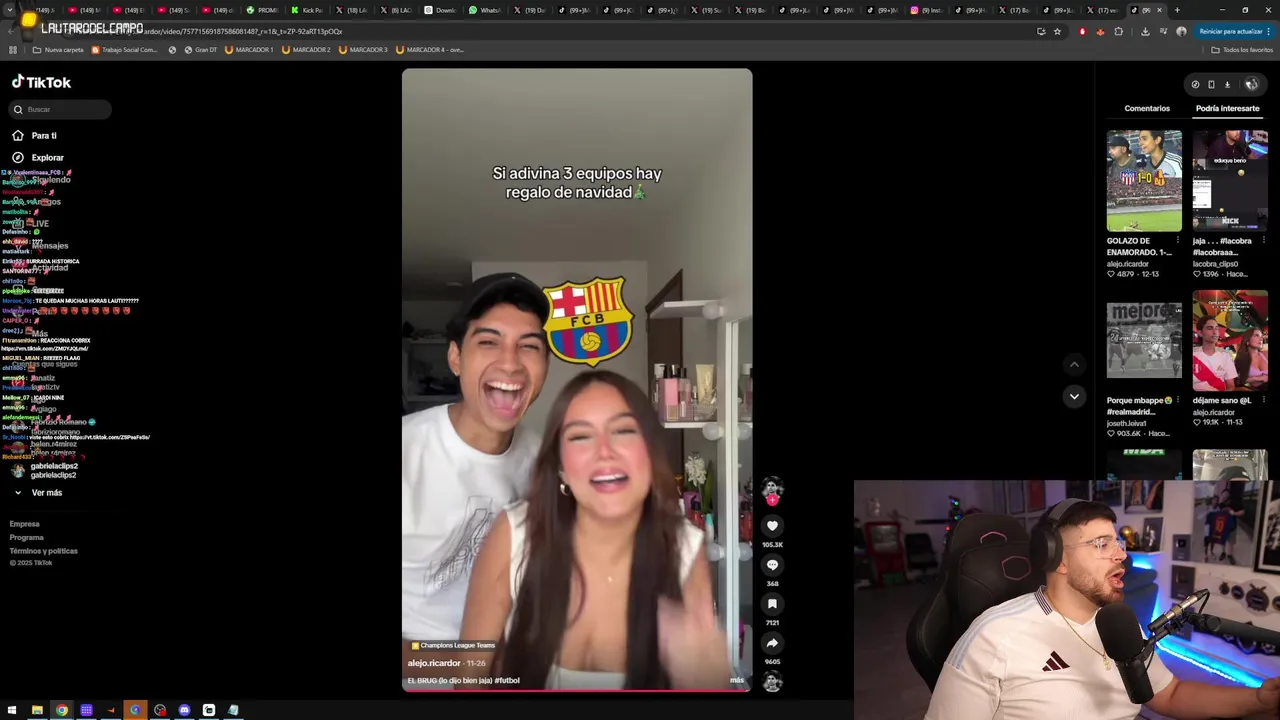1280x720 pixels.
Task: Open déjame sano video thumbnail
Action: tap(1230, 340)
